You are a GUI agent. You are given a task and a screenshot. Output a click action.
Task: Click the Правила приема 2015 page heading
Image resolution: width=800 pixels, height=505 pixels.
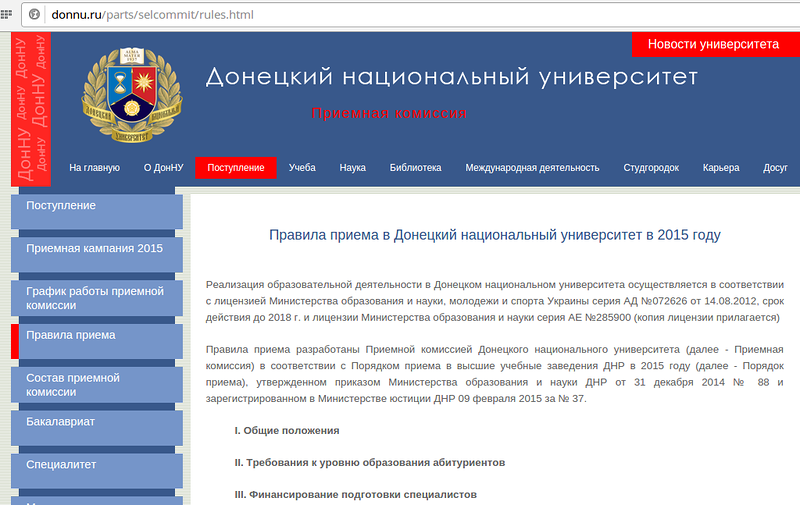tap(494, 235)
